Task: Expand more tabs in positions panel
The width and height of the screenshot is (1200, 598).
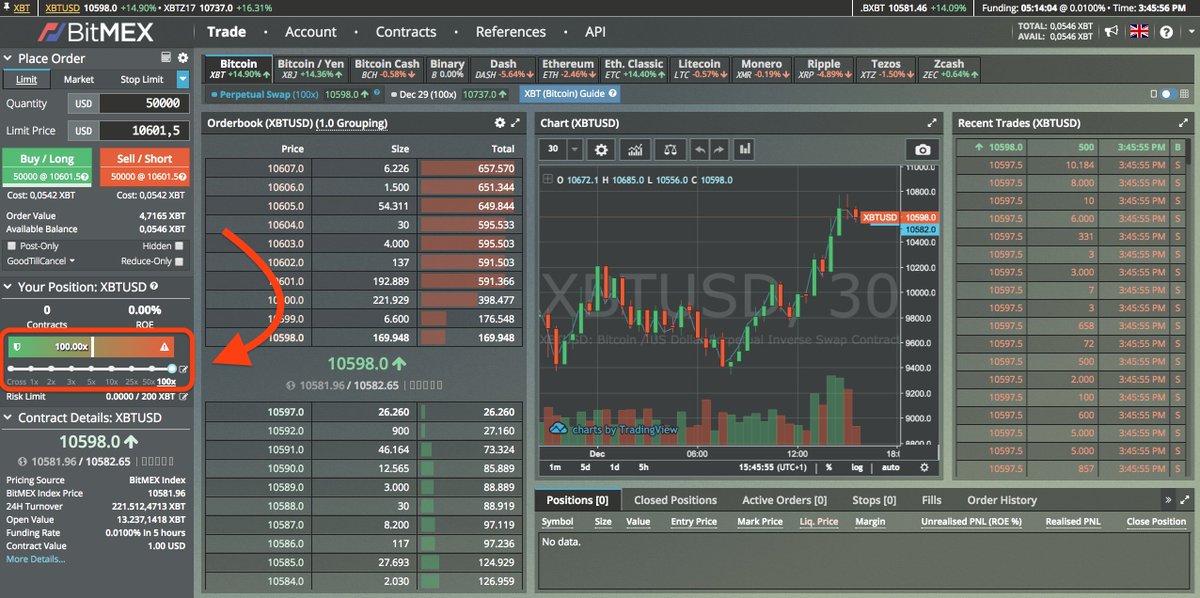Action: click(x=1168, y=499)
